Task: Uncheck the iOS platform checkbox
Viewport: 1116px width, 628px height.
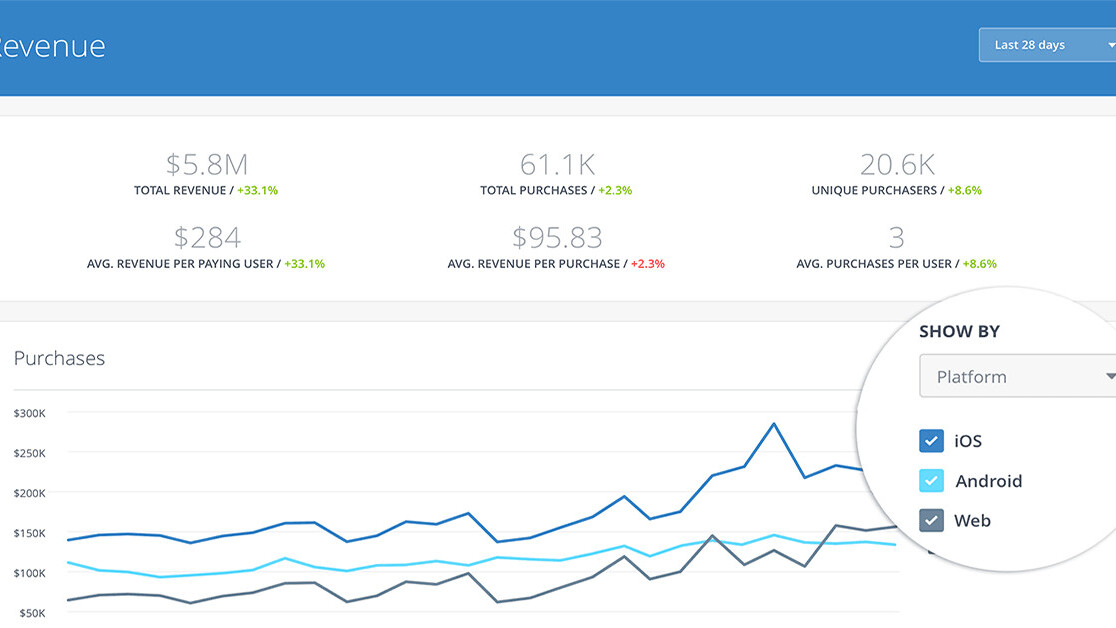Action: coord(931,440)
